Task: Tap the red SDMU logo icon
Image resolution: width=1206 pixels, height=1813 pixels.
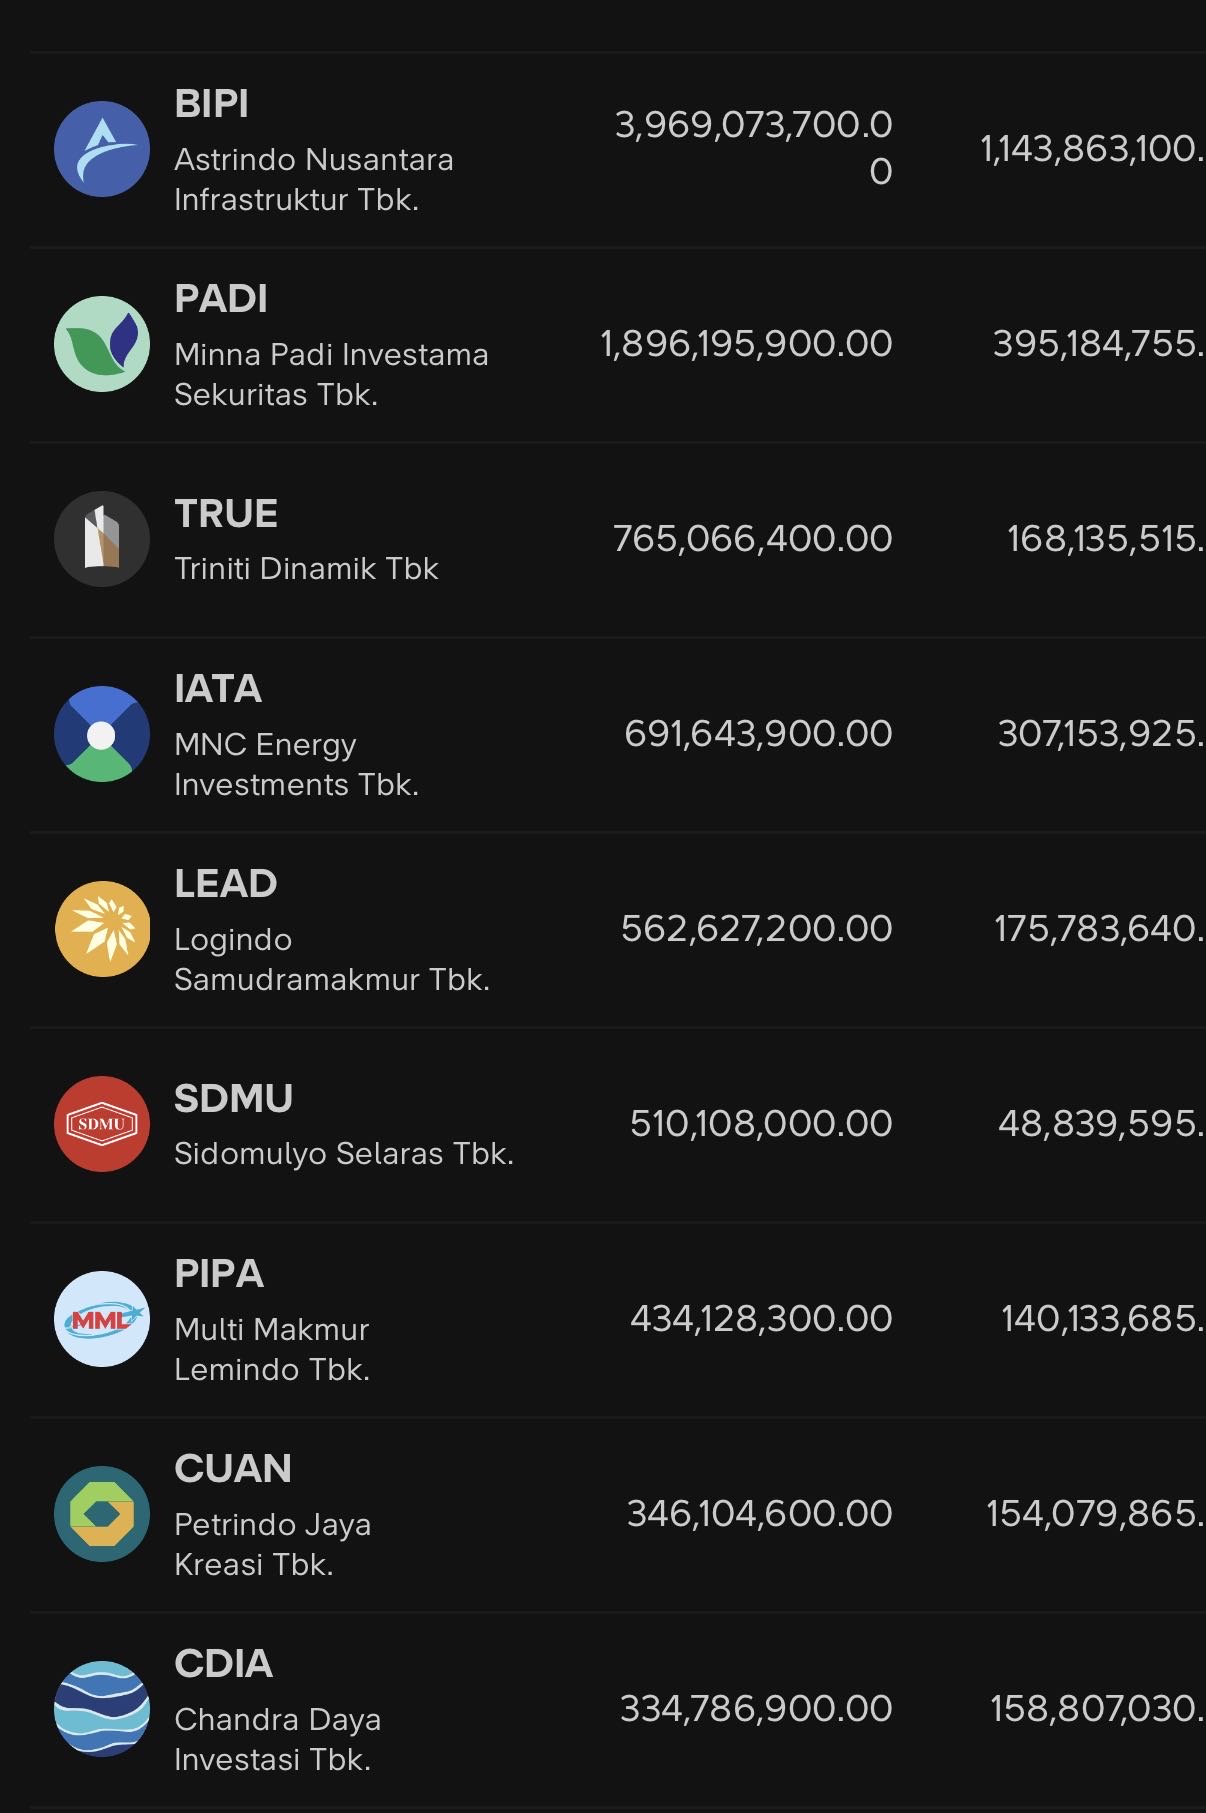Action: 102,1124
